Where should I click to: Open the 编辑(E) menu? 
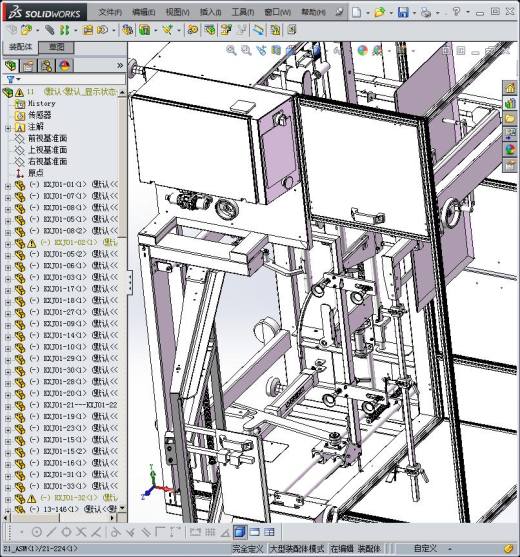pyautogui.click(x=143, y=12)
